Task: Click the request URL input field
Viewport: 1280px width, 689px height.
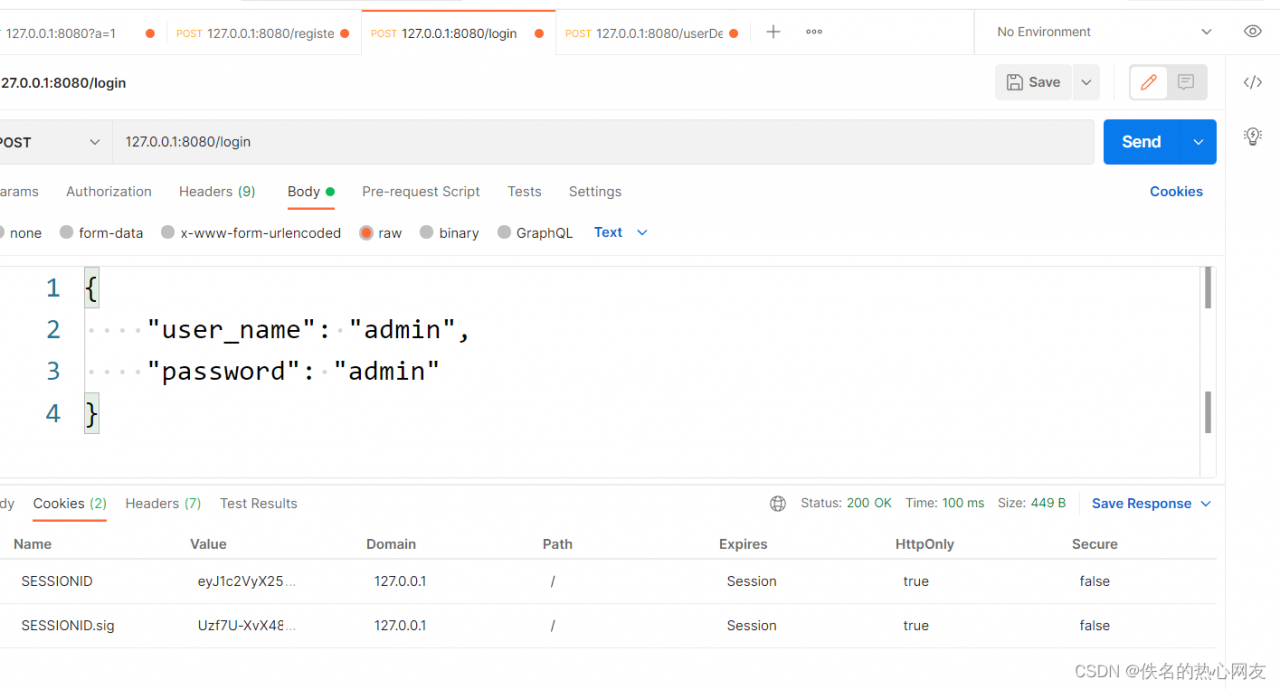Action: [600, 142]
